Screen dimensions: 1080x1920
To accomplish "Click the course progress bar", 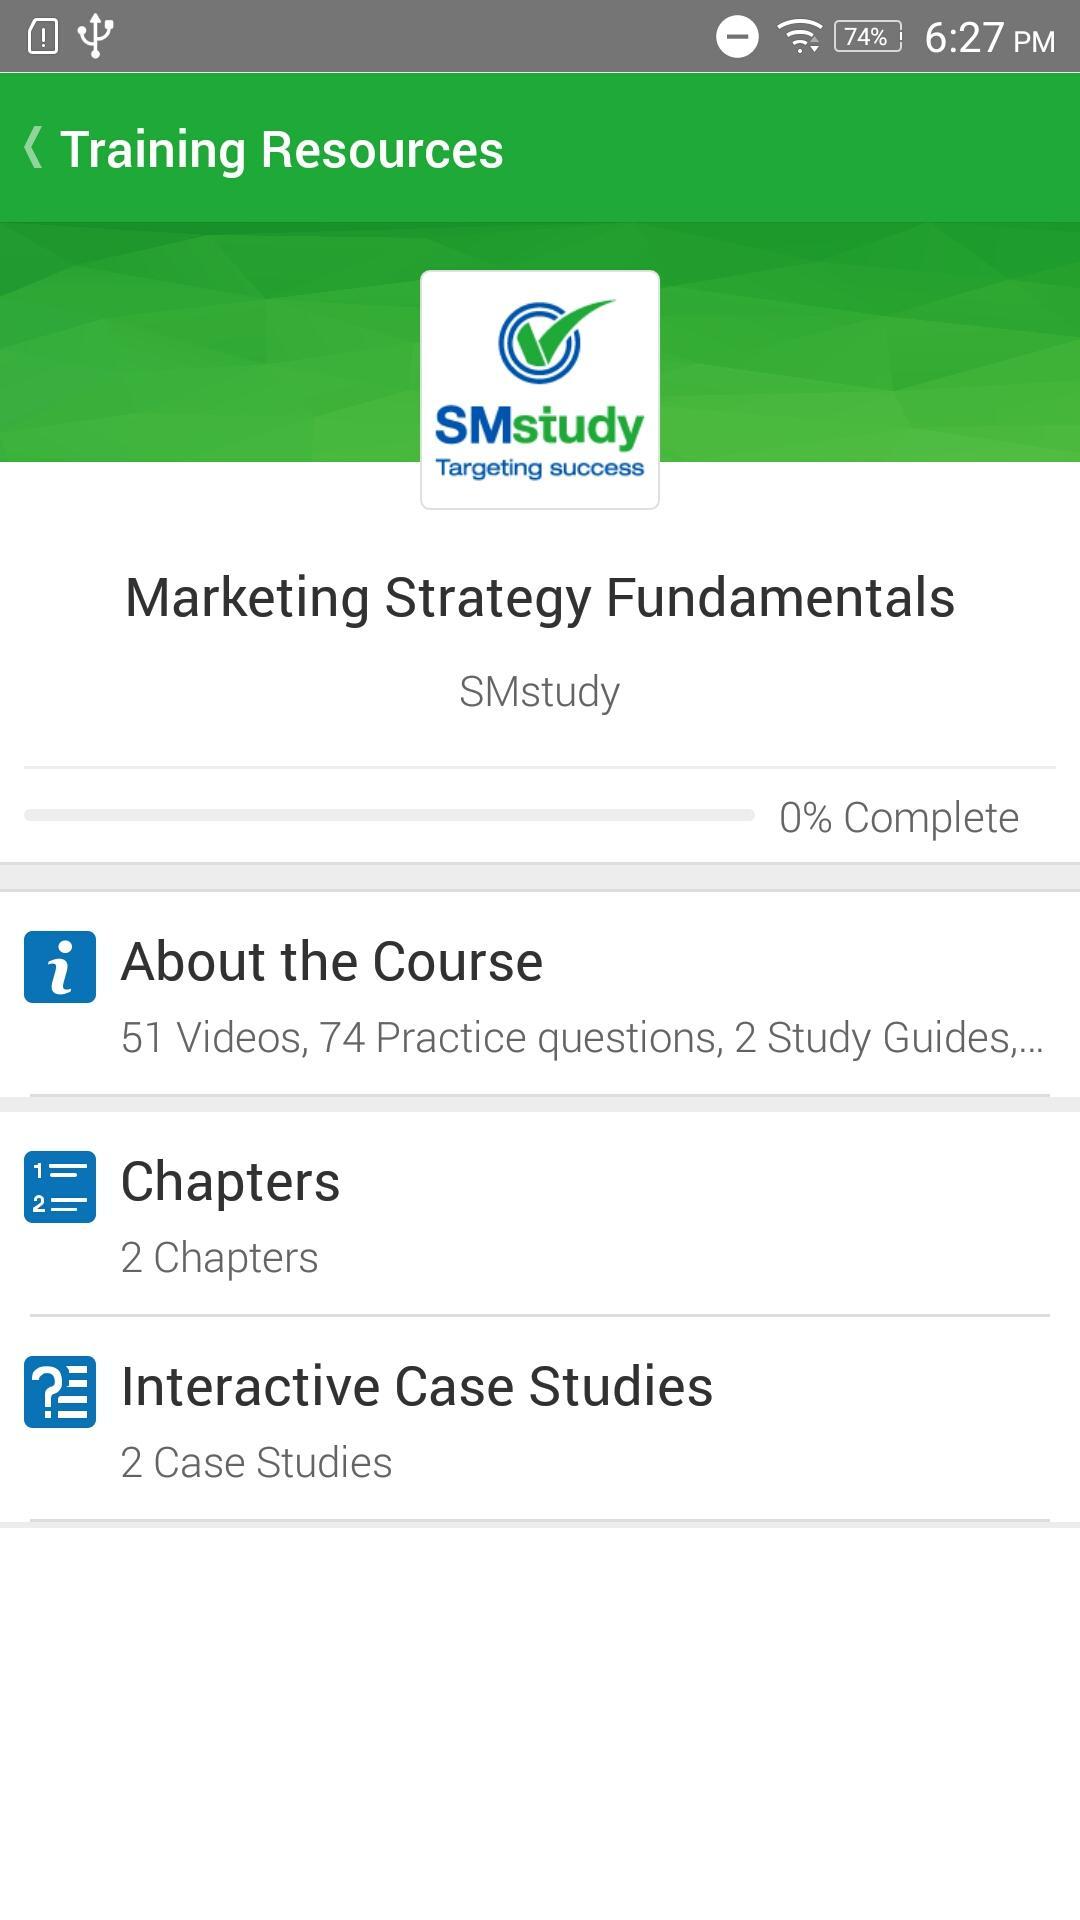I will click(389, 816).
